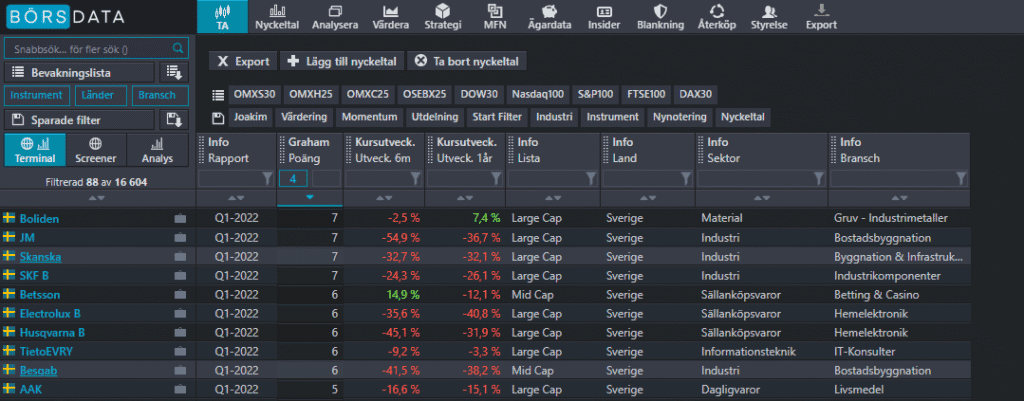Image resolution: width=1024 pixels, height=401 pixels.
Task: Click the briefcase icon next to Boliden
Action: tap(180, 218)
